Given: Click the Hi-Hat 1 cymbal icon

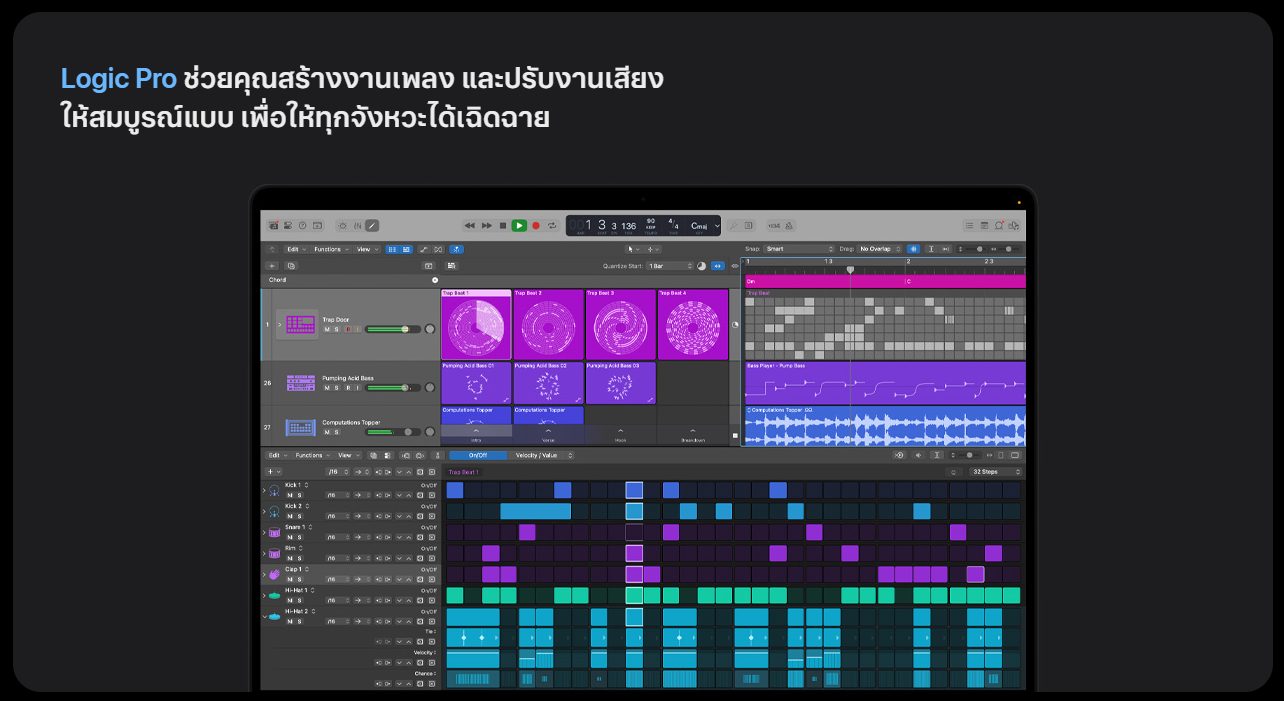Looking at the screenshot, I should click(x=274, y=595).
